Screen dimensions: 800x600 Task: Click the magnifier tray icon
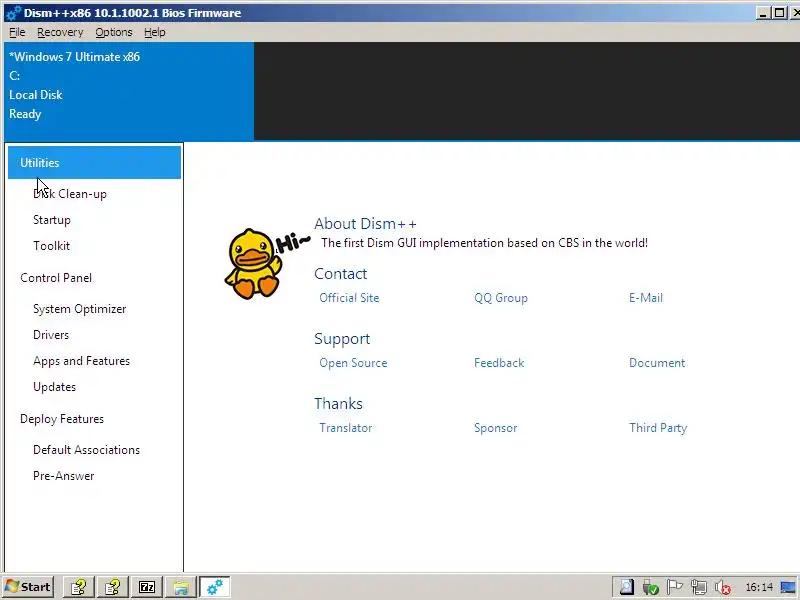point(627,587)
